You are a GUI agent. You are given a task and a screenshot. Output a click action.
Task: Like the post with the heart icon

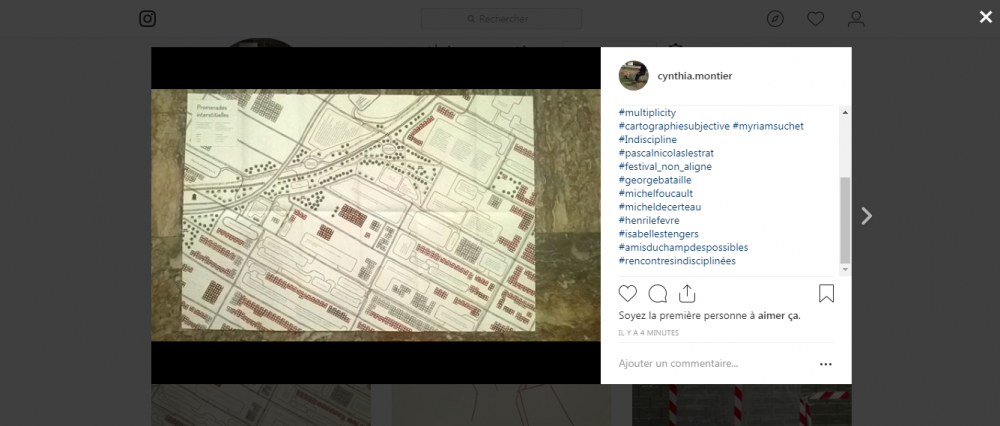click(x=628, y=293)
